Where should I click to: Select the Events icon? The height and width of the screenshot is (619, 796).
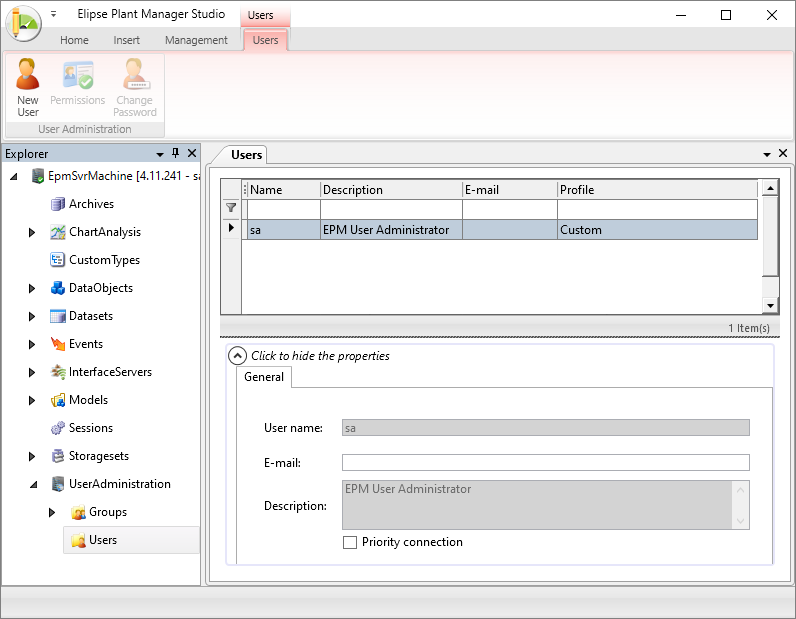point(57,344)
